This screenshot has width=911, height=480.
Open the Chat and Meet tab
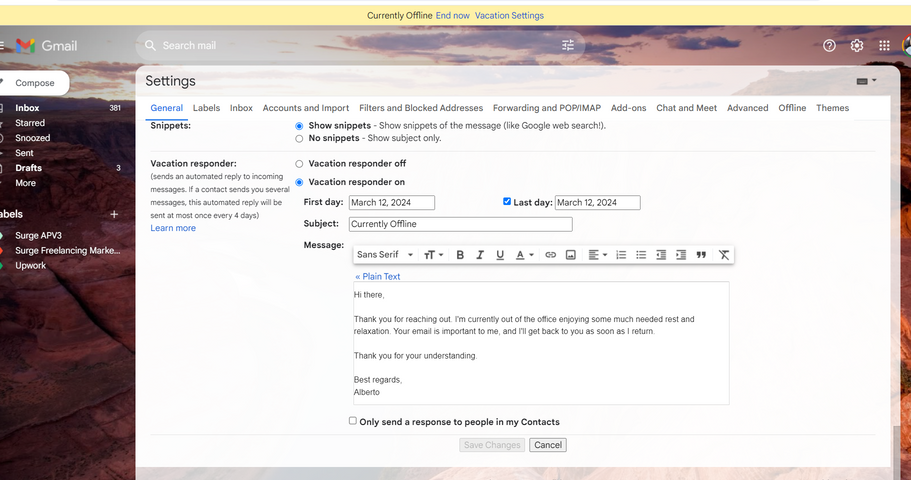[x=686, y=108]
